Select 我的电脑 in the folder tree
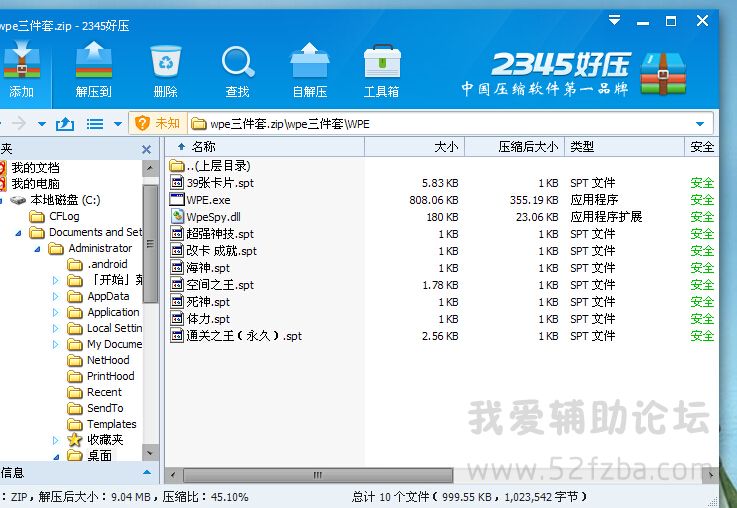The image size is (737, 508). [x=35, y=184]
